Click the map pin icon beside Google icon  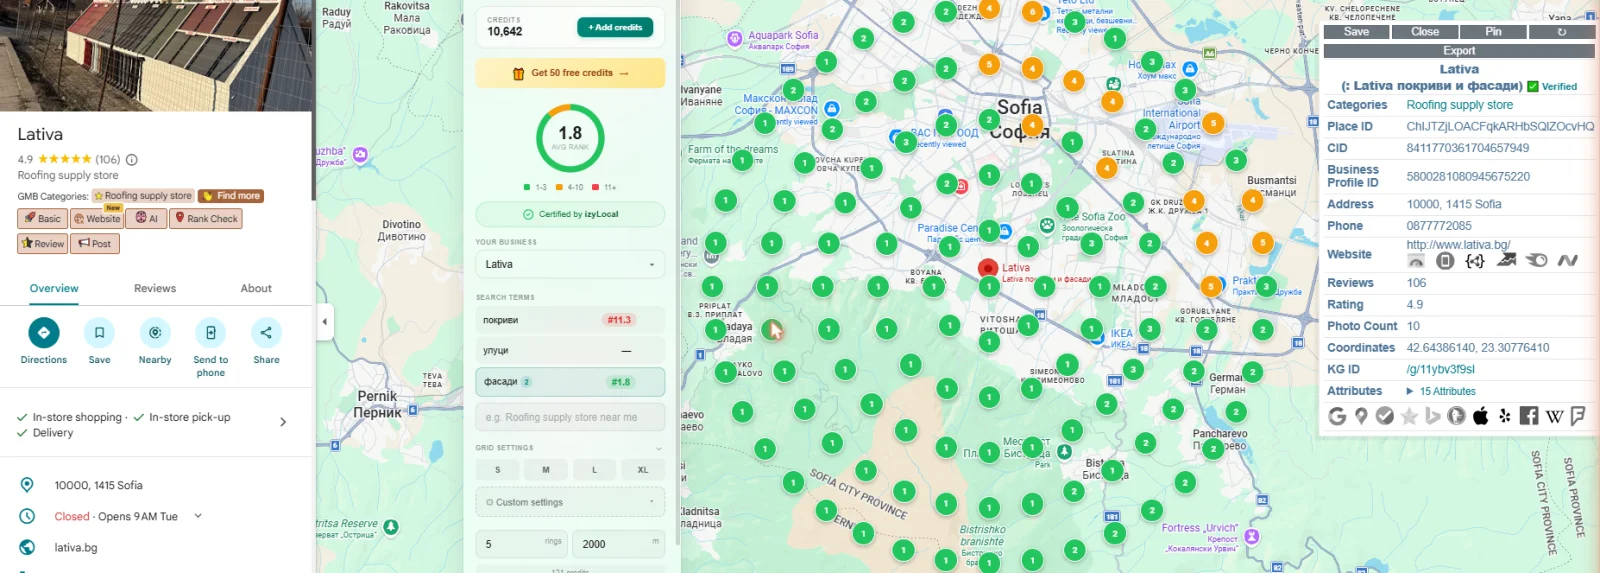pyautogui.click(x=1361, y=416)
